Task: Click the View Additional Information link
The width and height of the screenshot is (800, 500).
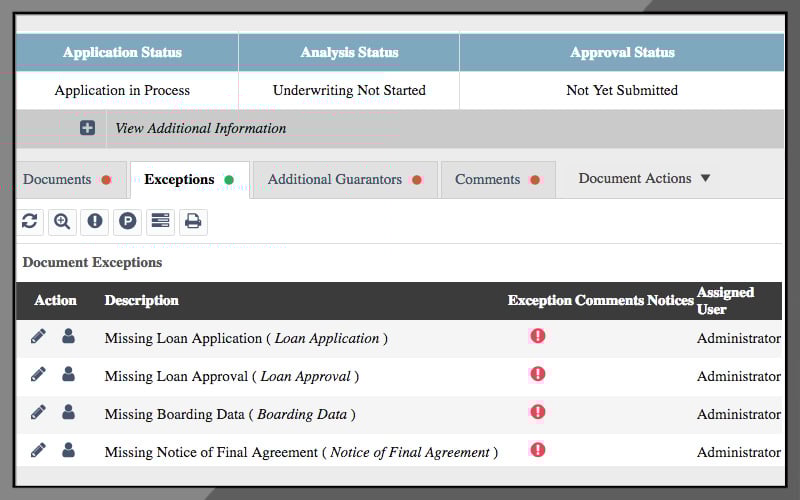Action: [x=200, y=128]
